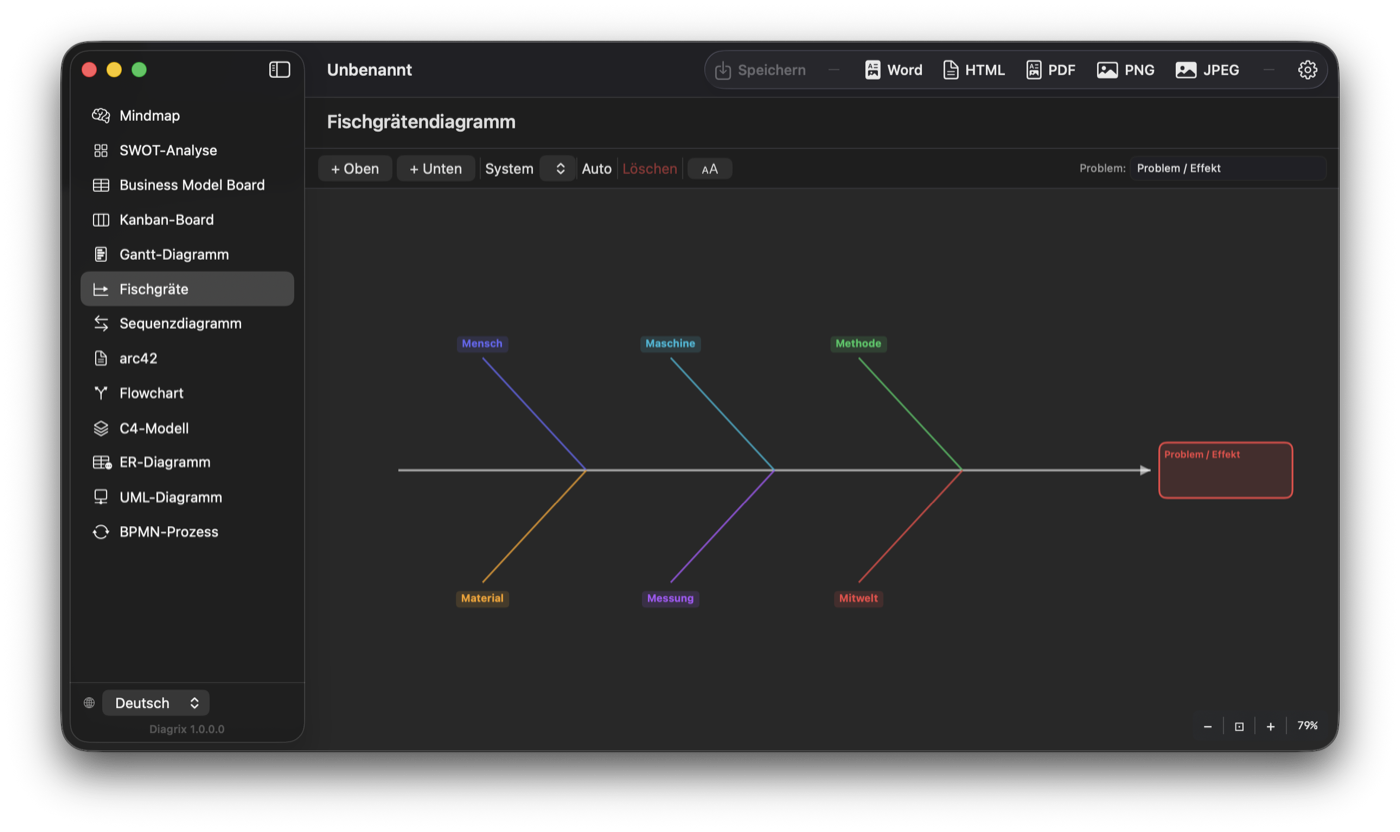1400x832 pixels.
Task: Click the Sequenzdiagramm arrows icon
Action: pyautogui.click(x=101, y=323)
